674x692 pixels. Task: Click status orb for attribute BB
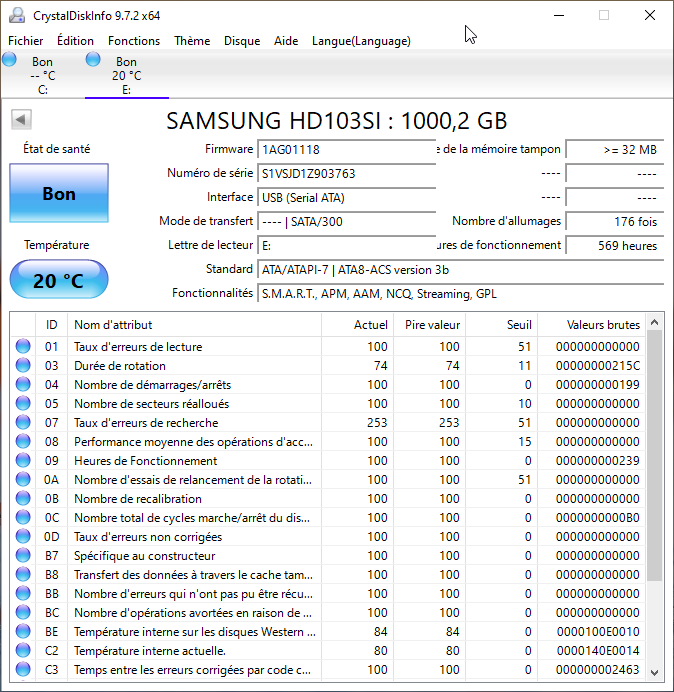click(23, 593)
